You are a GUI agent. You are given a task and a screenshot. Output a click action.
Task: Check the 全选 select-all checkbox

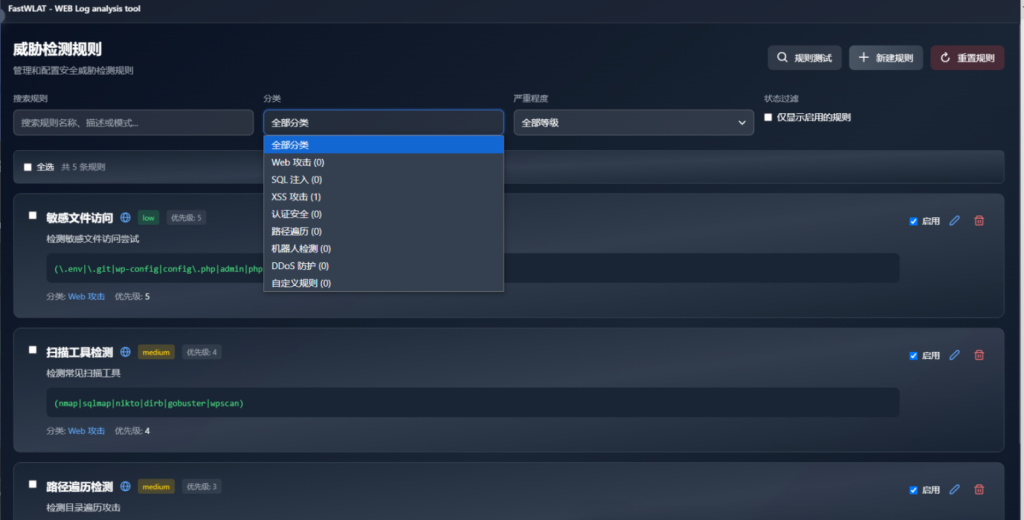[28, 167]
